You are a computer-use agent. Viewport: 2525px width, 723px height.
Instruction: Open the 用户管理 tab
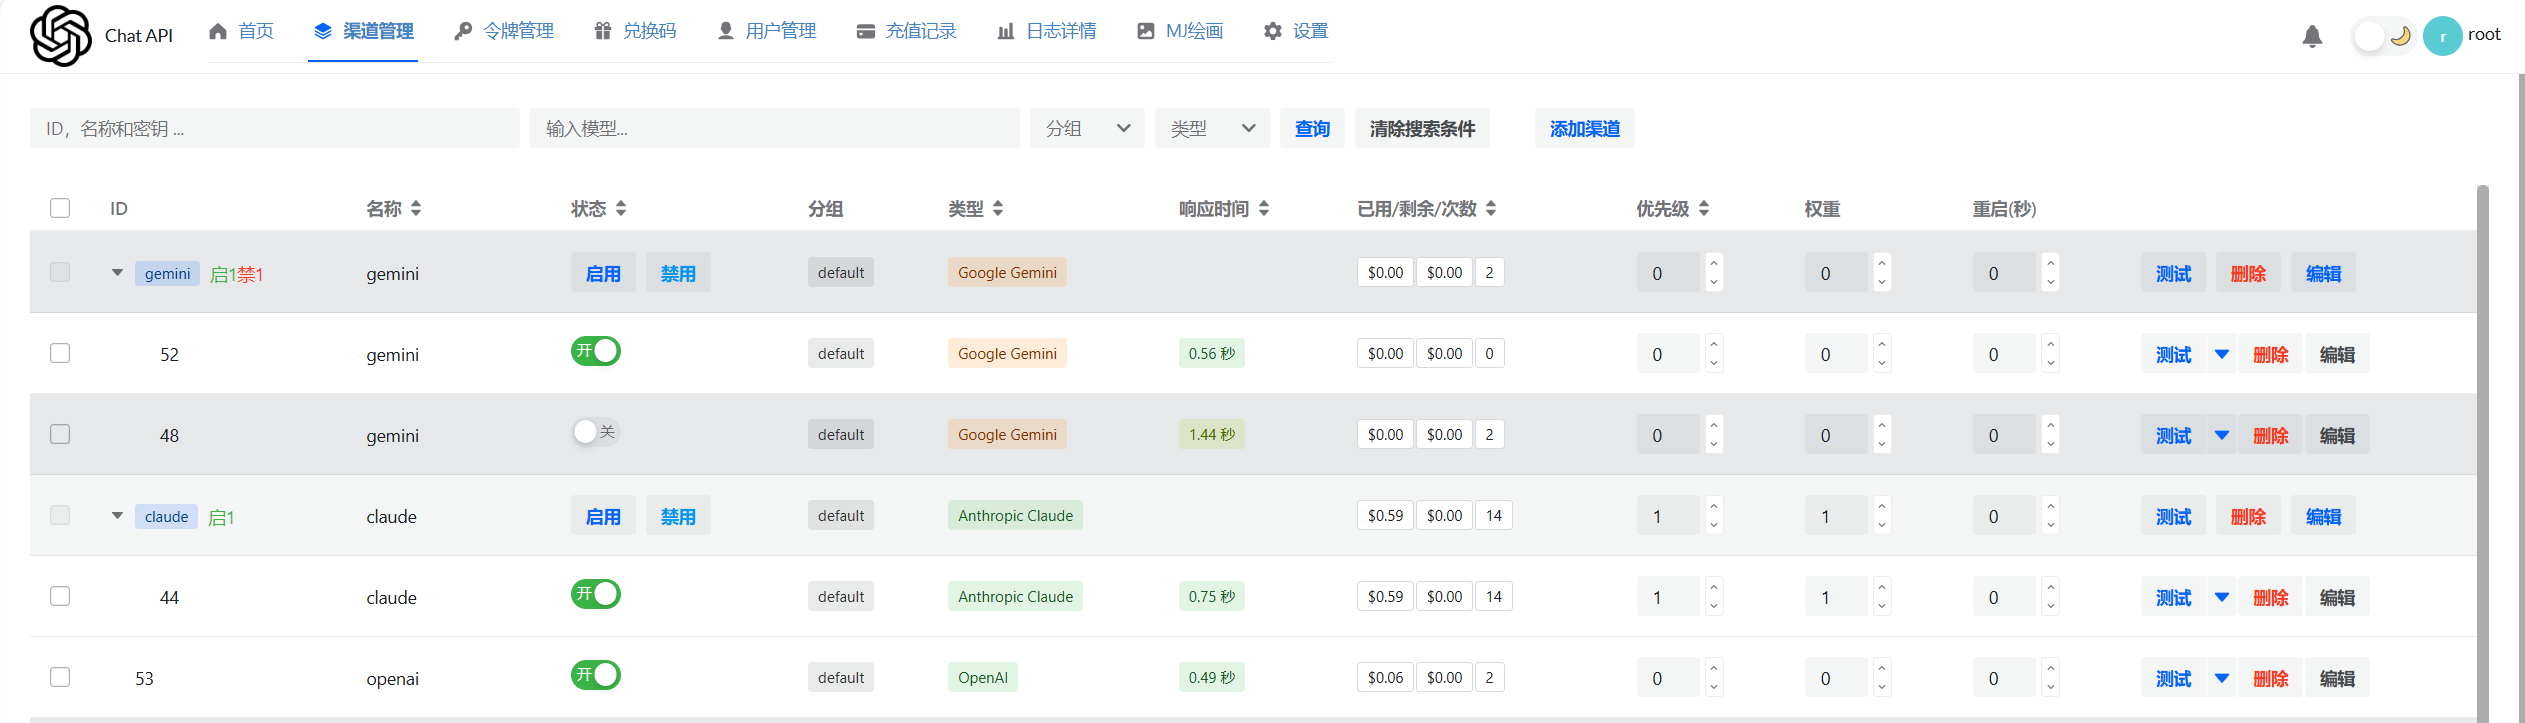click(x=767, y=31)
